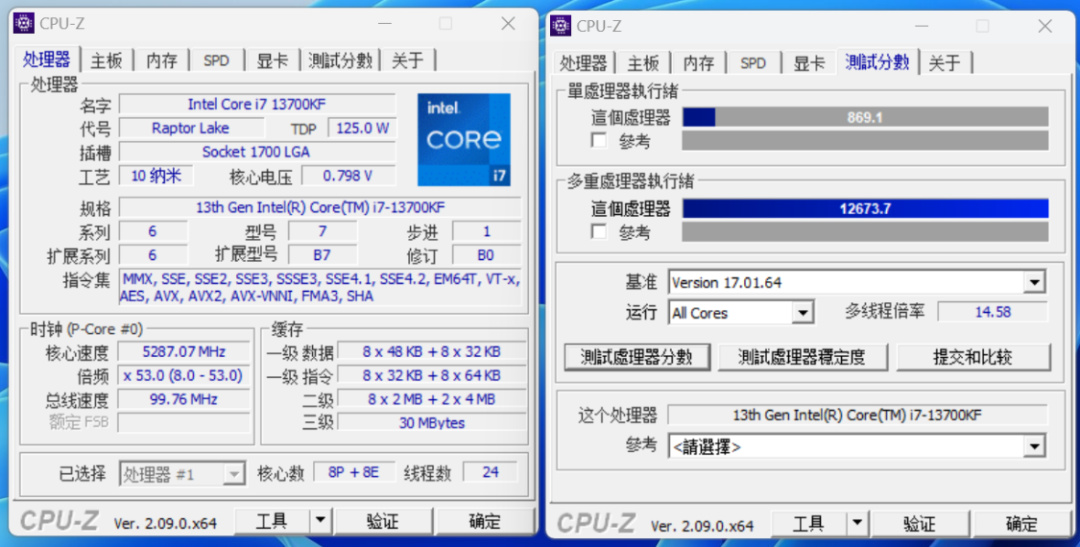Image resolution: width=1080 pixels, height=547 pixels.
Task: Click the 核心数 value 8P + 8E
Action: coord(354,473)
